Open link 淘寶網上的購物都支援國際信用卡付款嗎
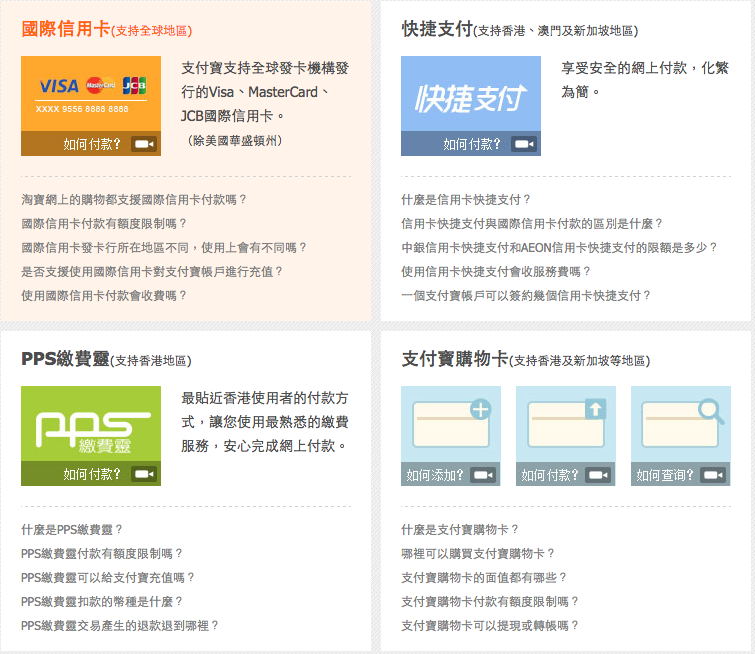755x654 pixels. [x=134, y=199]
